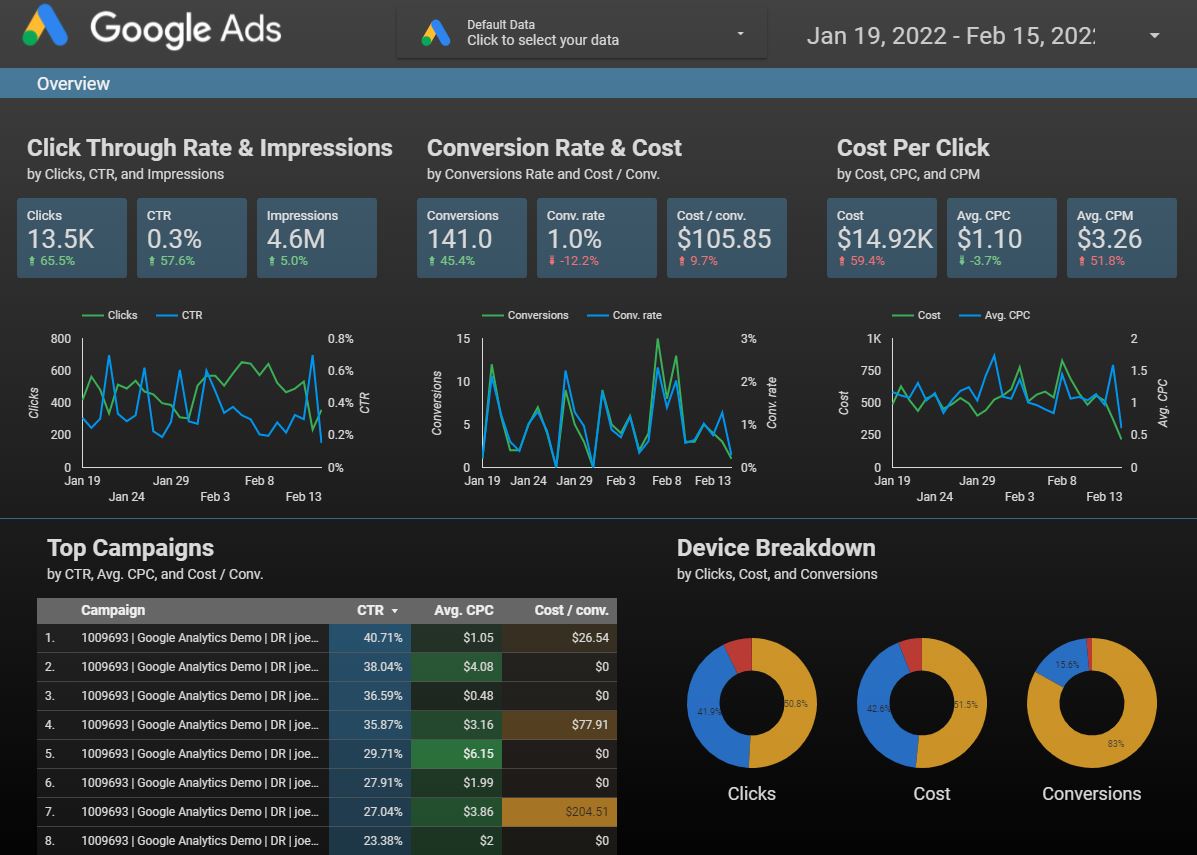
Task: Click the Conv. rate legend entry above the middle chart
Action: [624, 315]
